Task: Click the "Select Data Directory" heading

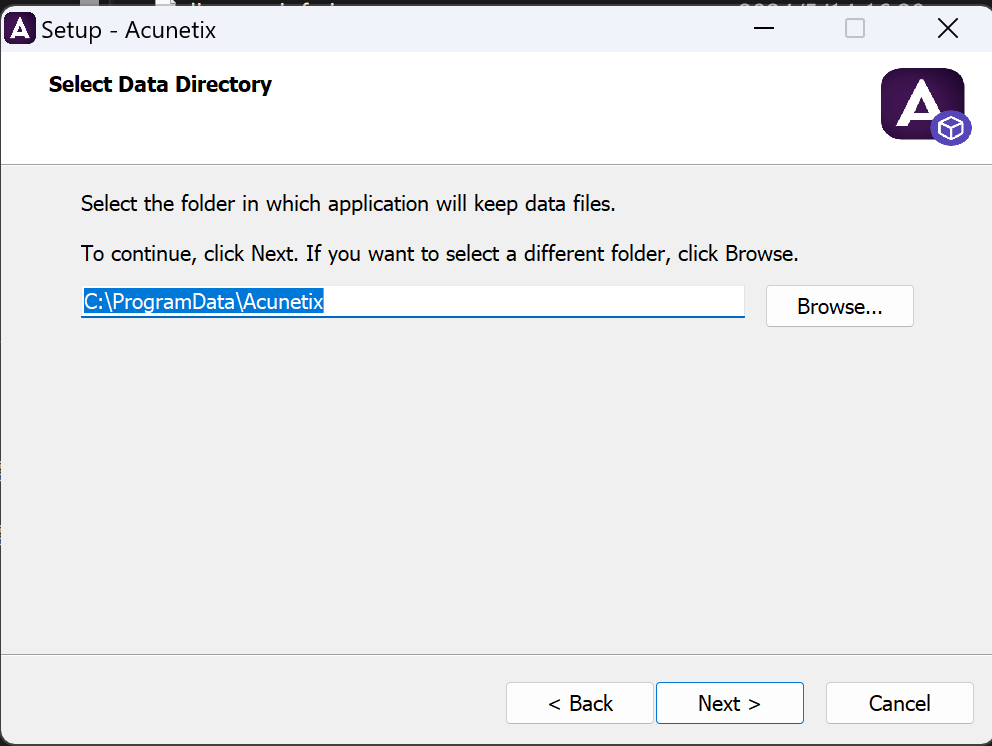Action: tap(160, 84)
